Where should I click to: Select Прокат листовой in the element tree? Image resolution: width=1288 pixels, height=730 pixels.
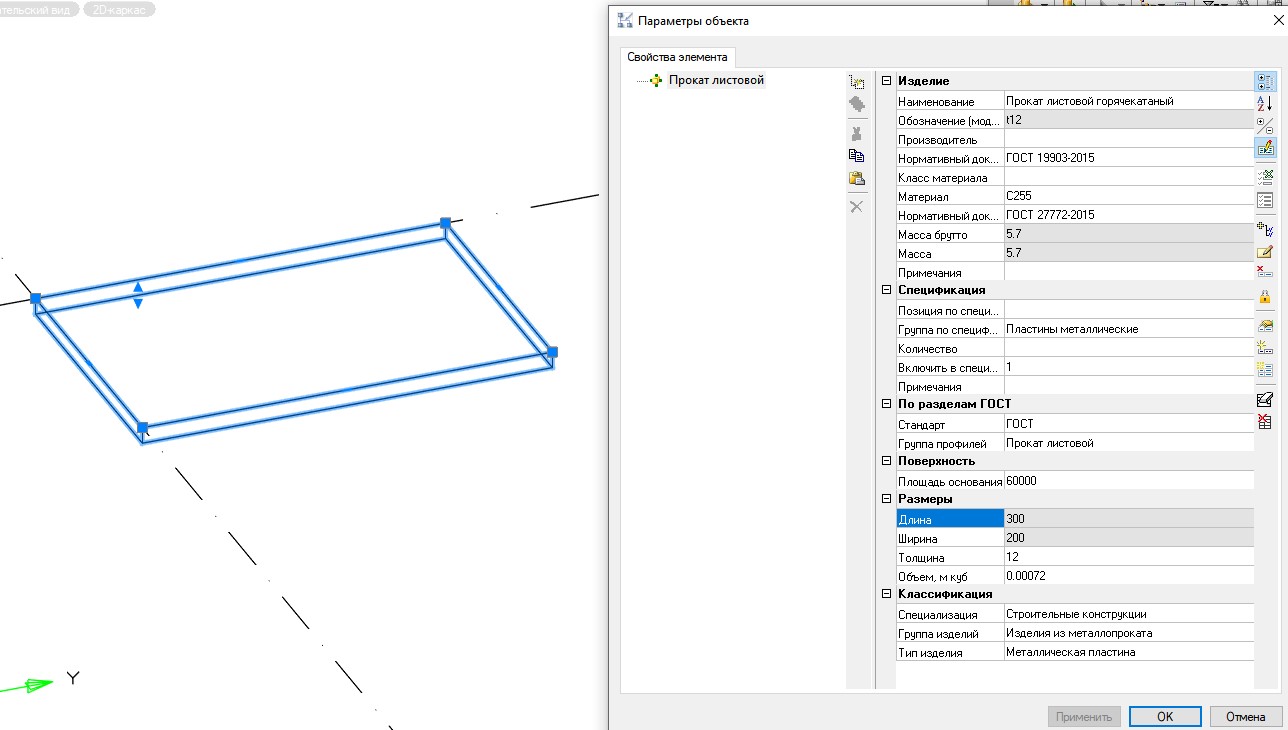[716, 80]
